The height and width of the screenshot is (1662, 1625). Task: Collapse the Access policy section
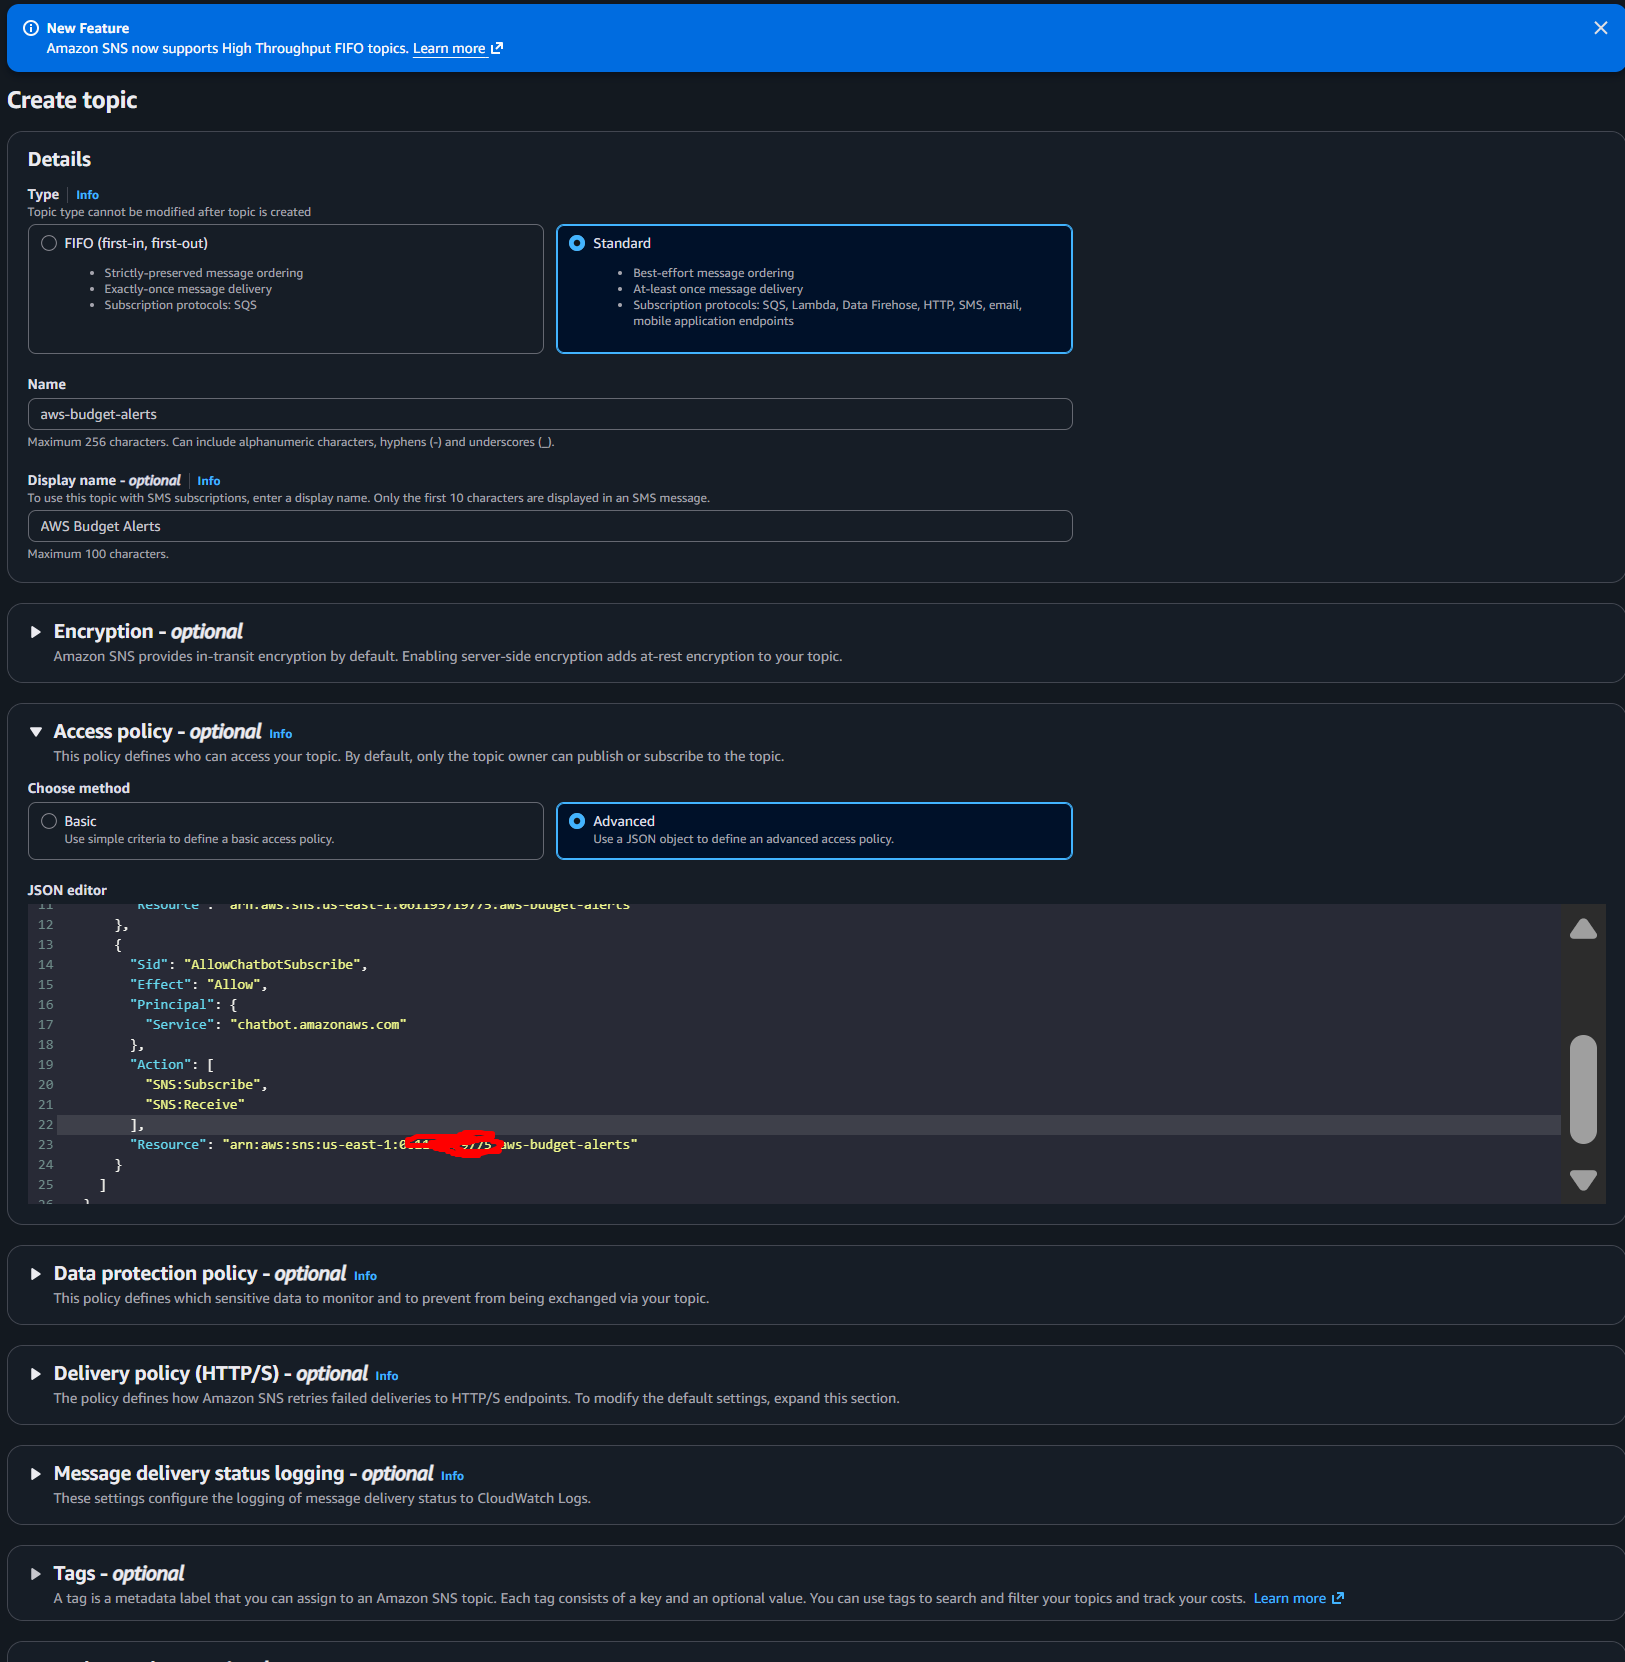(x=36, y=732)
